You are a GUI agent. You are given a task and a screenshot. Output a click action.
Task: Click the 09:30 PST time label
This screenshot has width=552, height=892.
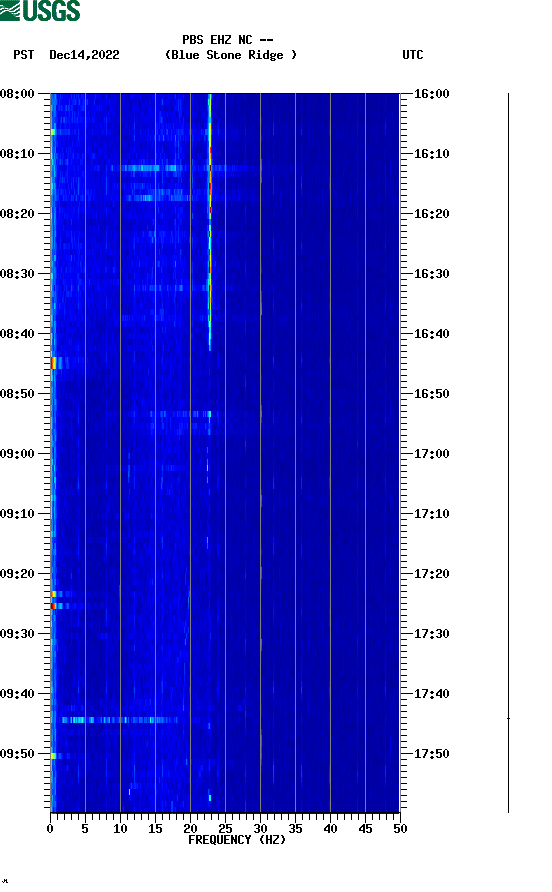(x=18, y=634)
